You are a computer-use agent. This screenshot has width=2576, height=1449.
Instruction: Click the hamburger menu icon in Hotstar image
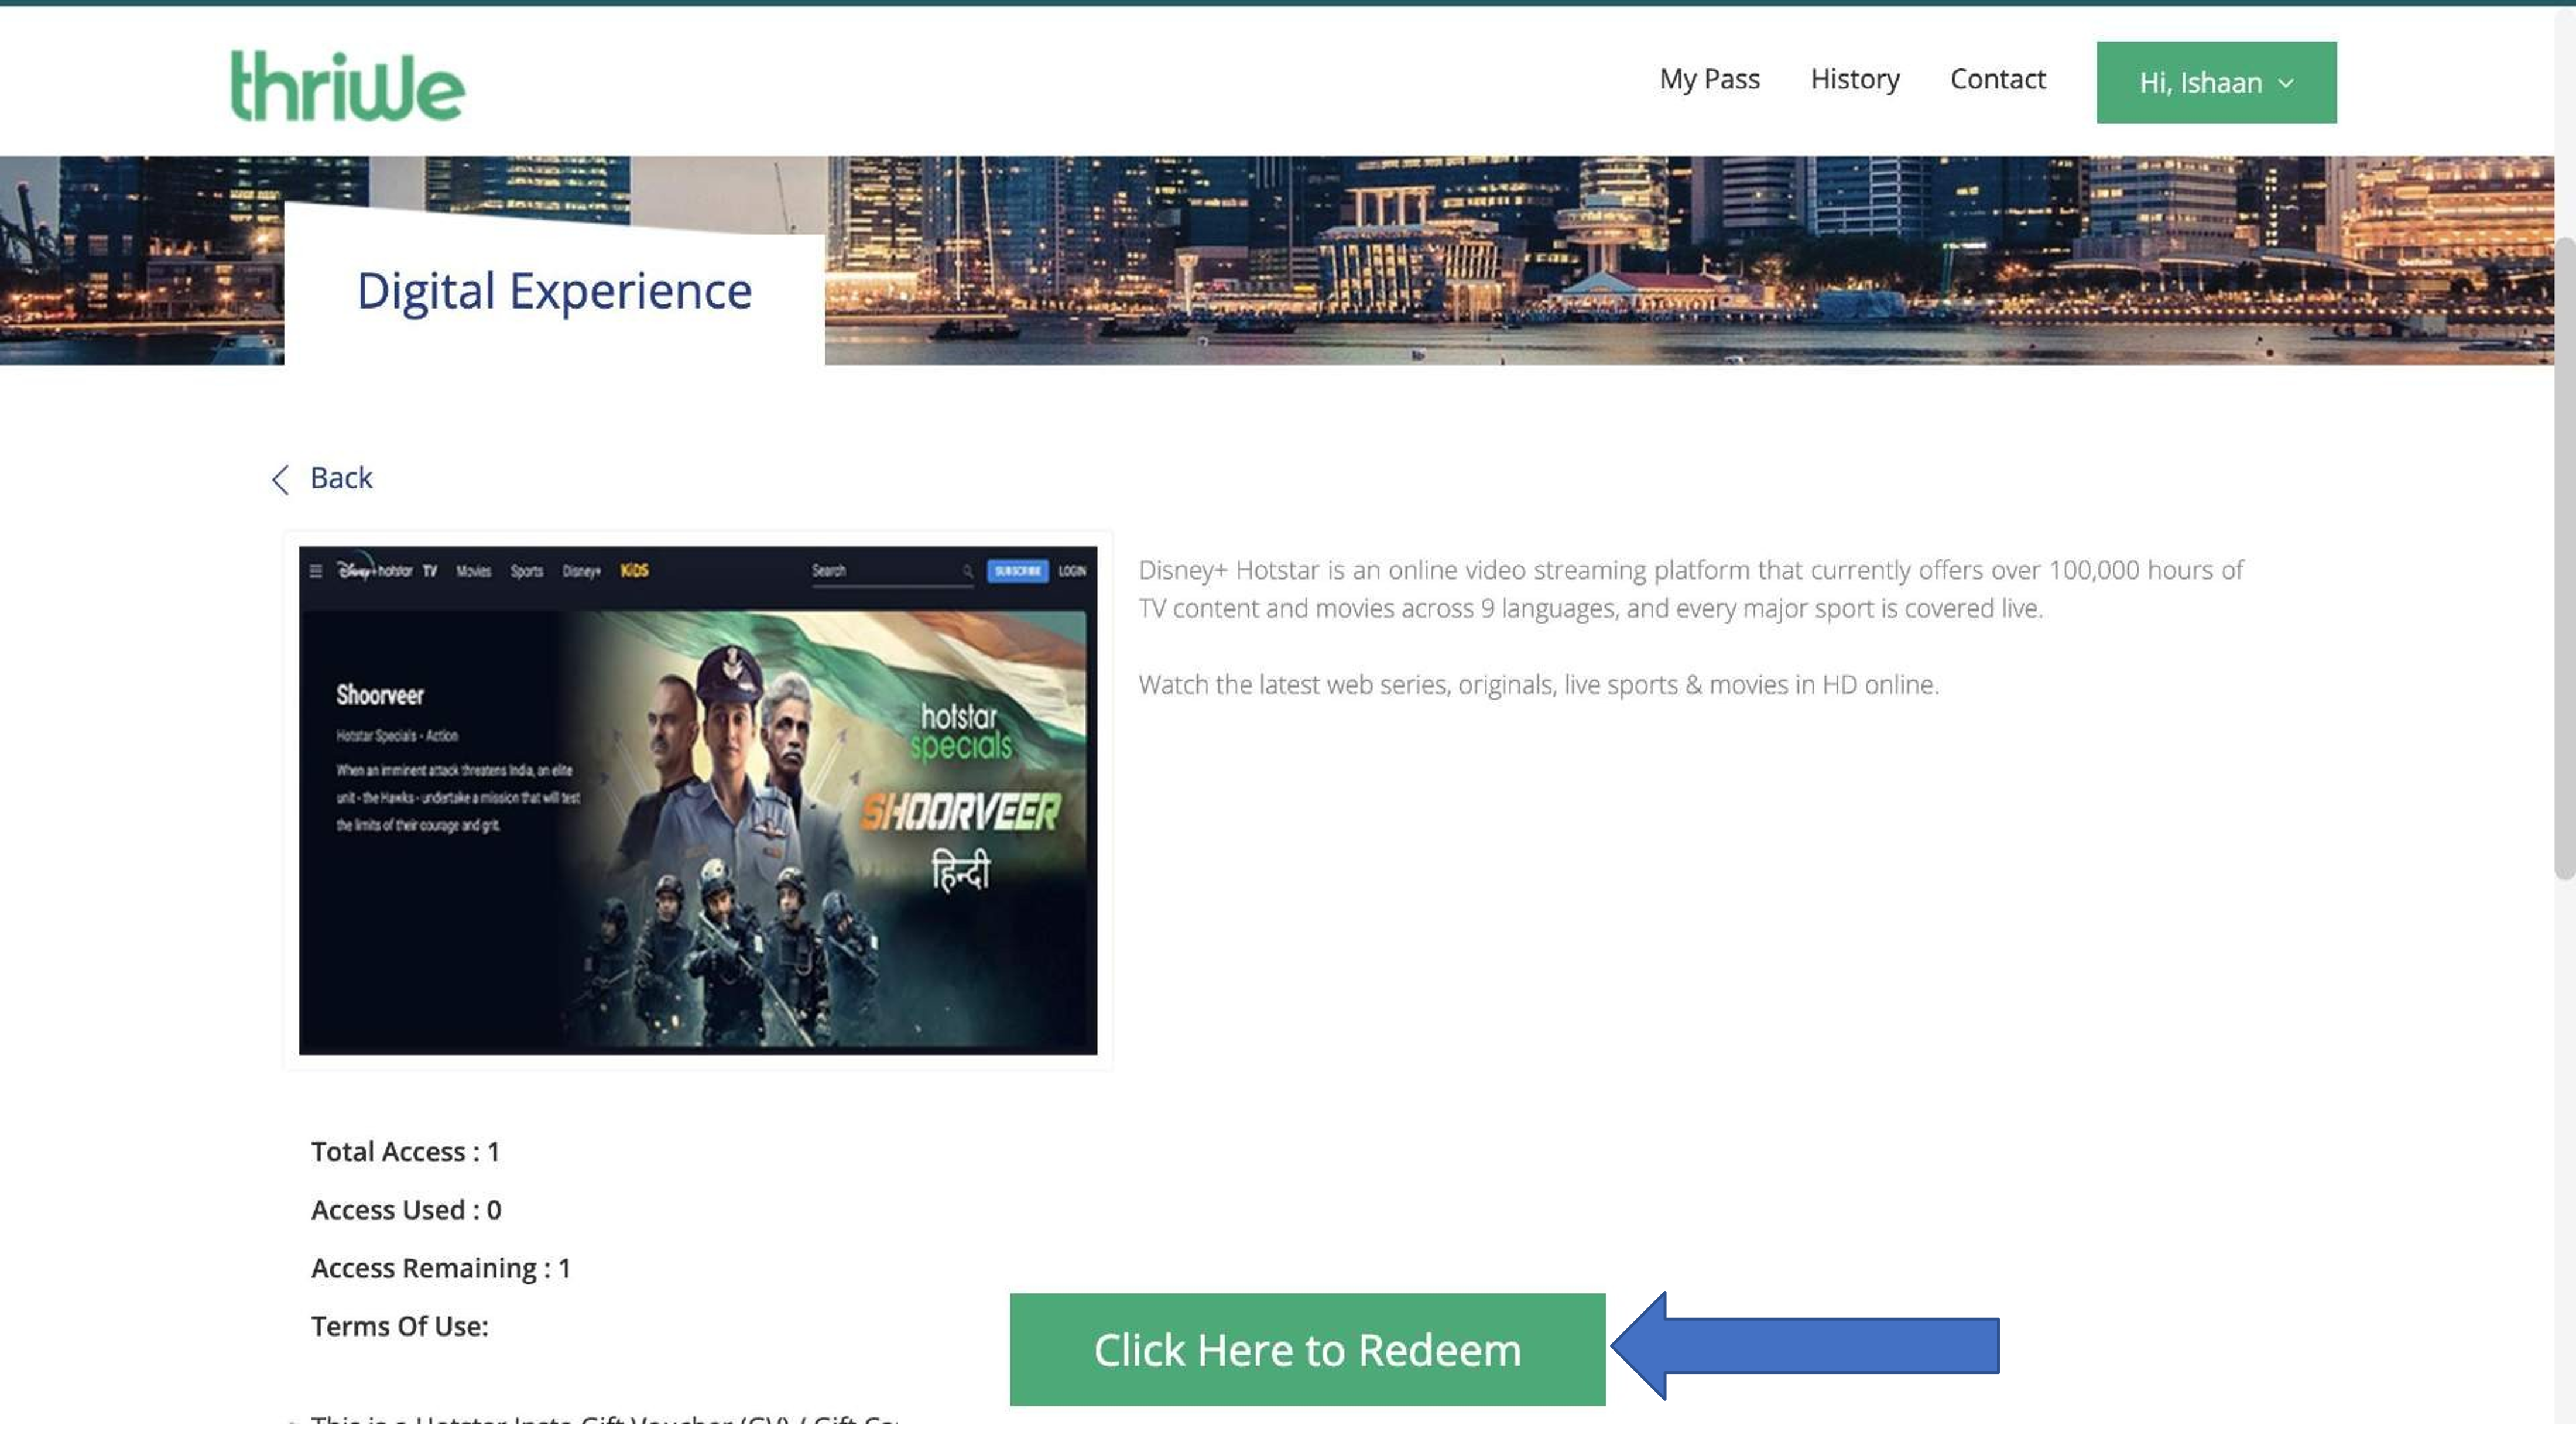(x=316, y=571)
